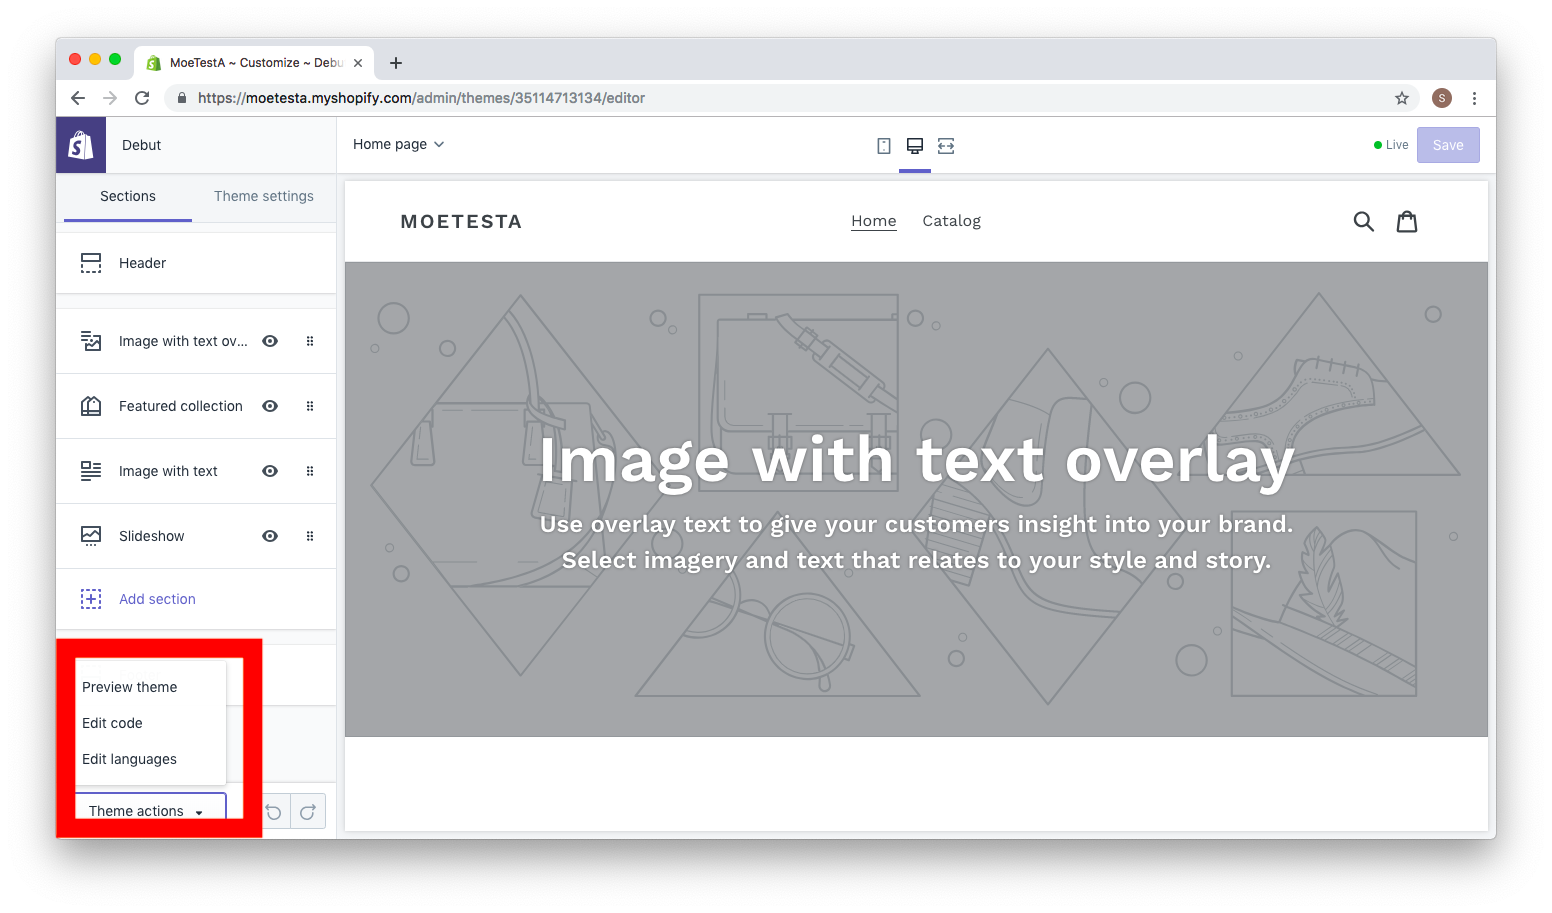Click the redo arrow icon
This screenshot has height=913, width=1552.
(308, 812)
